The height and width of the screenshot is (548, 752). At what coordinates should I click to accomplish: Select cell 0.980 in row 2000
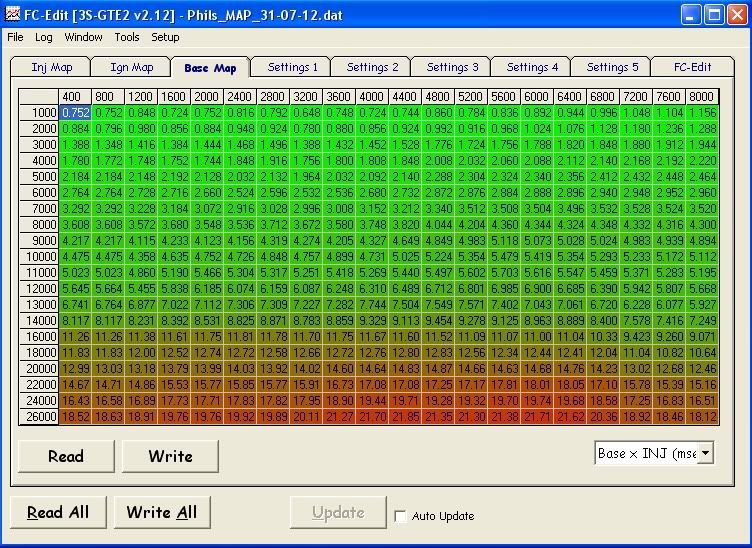click(141, 129)
